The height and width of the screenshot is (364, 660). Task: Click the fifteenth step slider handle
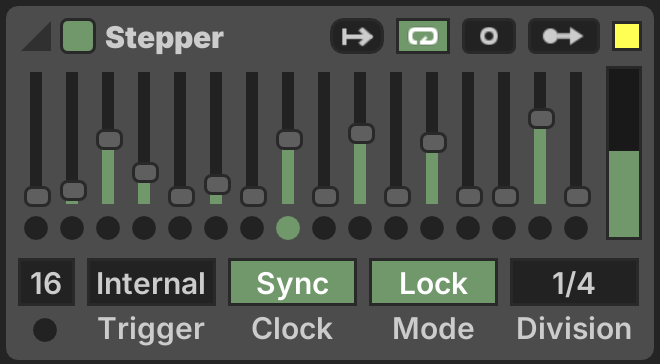coord(541,118)
